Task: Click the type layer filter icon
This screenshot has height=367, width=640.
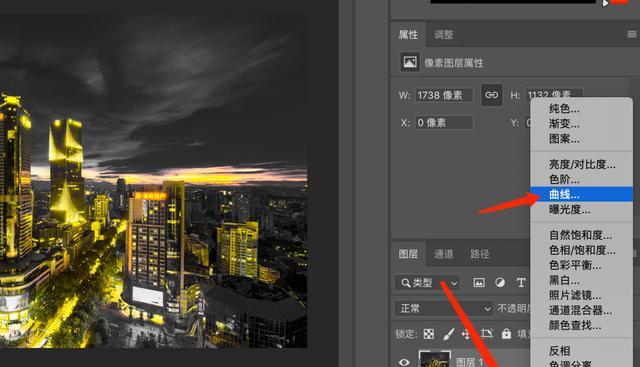Action: 521,282
